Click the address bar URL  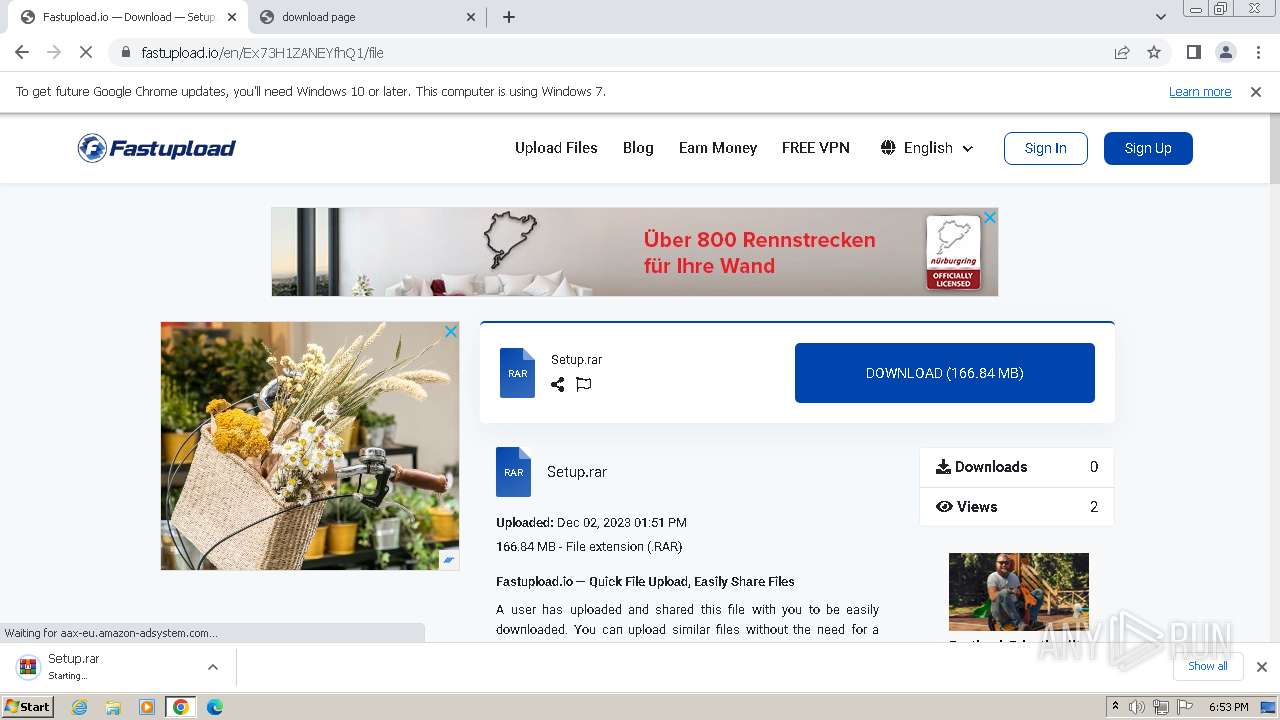[x=263, y=53]
